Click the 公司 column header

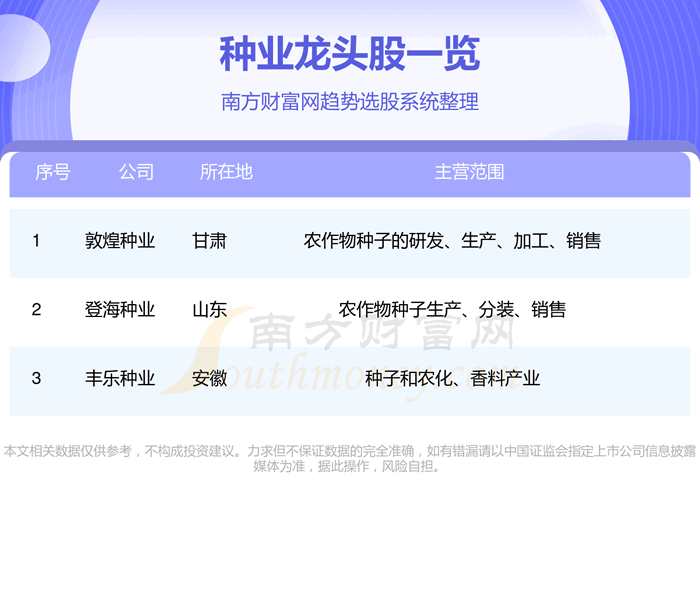pos(136,172)
